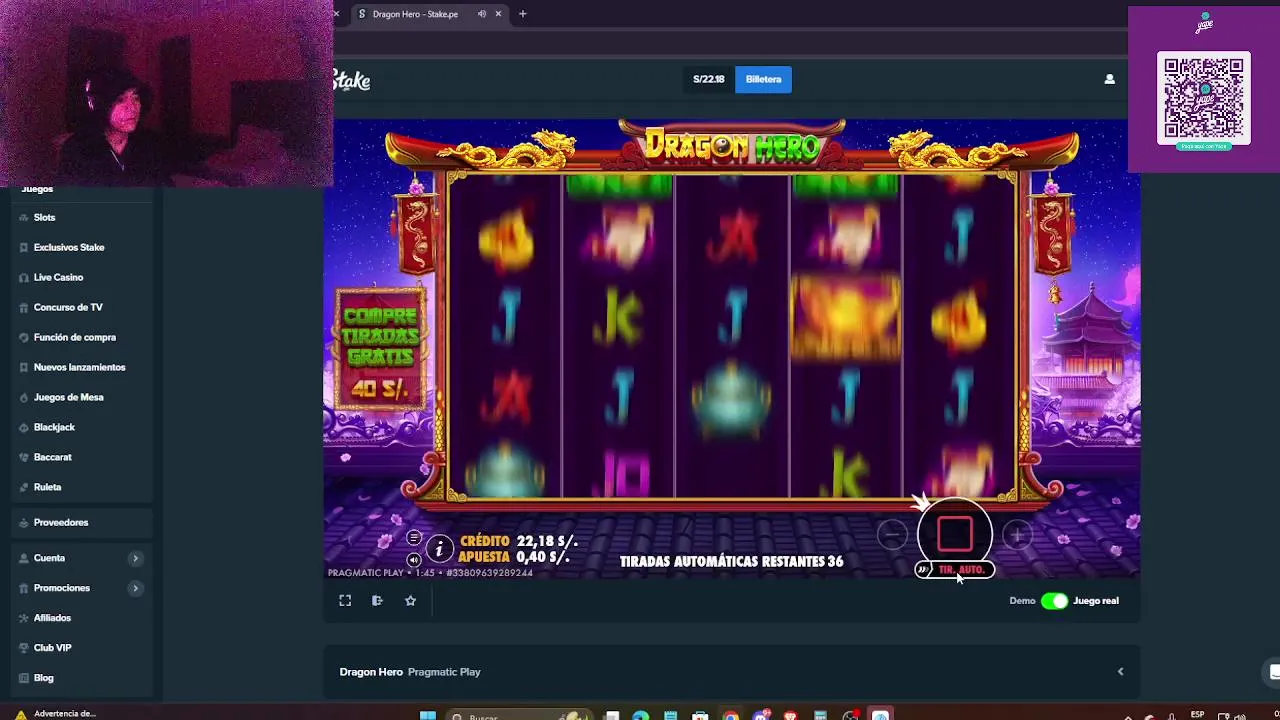The height and width of the screenshot is (720, 1280).
Task: Open Proveedores in the sidebar
Action: [x=60, y=522]
